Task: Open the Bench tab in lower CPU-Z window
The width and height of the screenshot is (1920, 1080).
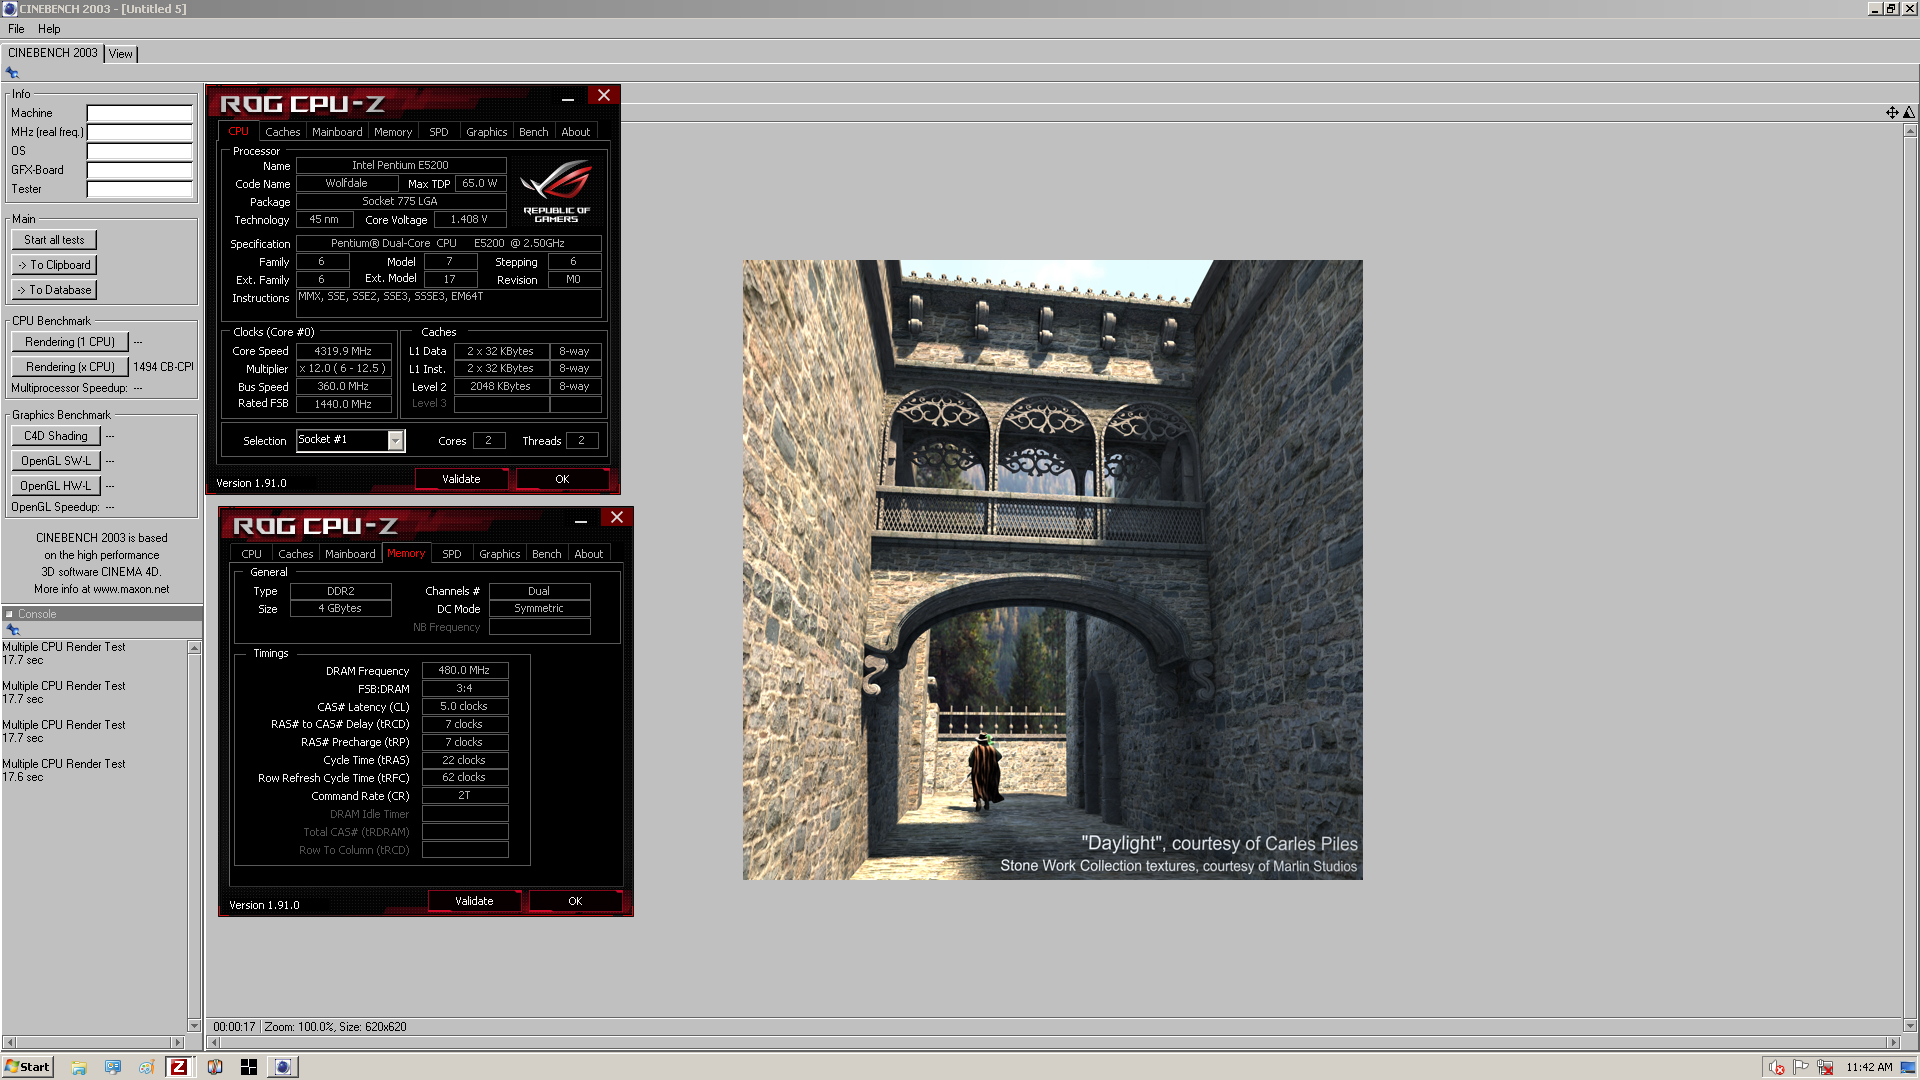Action: [546, 554]
